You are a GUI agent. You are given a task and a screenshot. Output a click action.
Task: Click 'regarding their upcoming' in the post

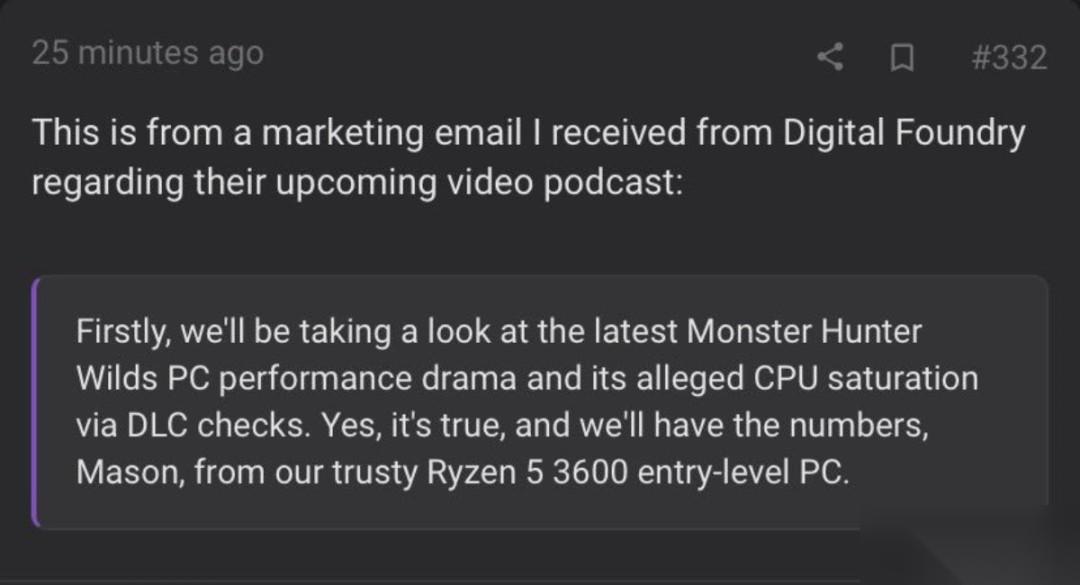point(234,183)
